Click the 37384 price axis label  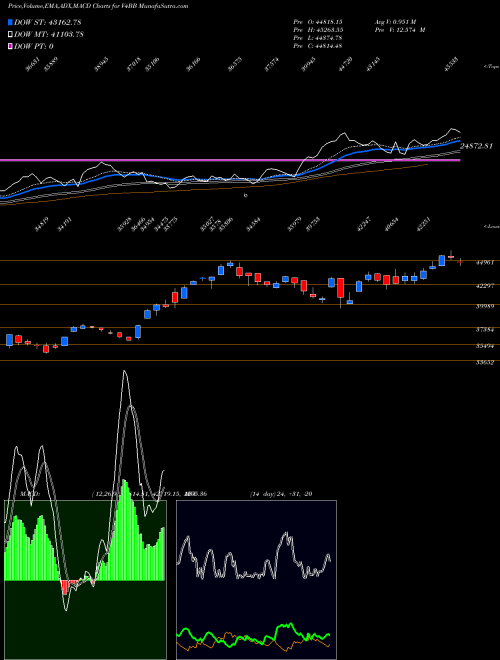tap(484, 328)
